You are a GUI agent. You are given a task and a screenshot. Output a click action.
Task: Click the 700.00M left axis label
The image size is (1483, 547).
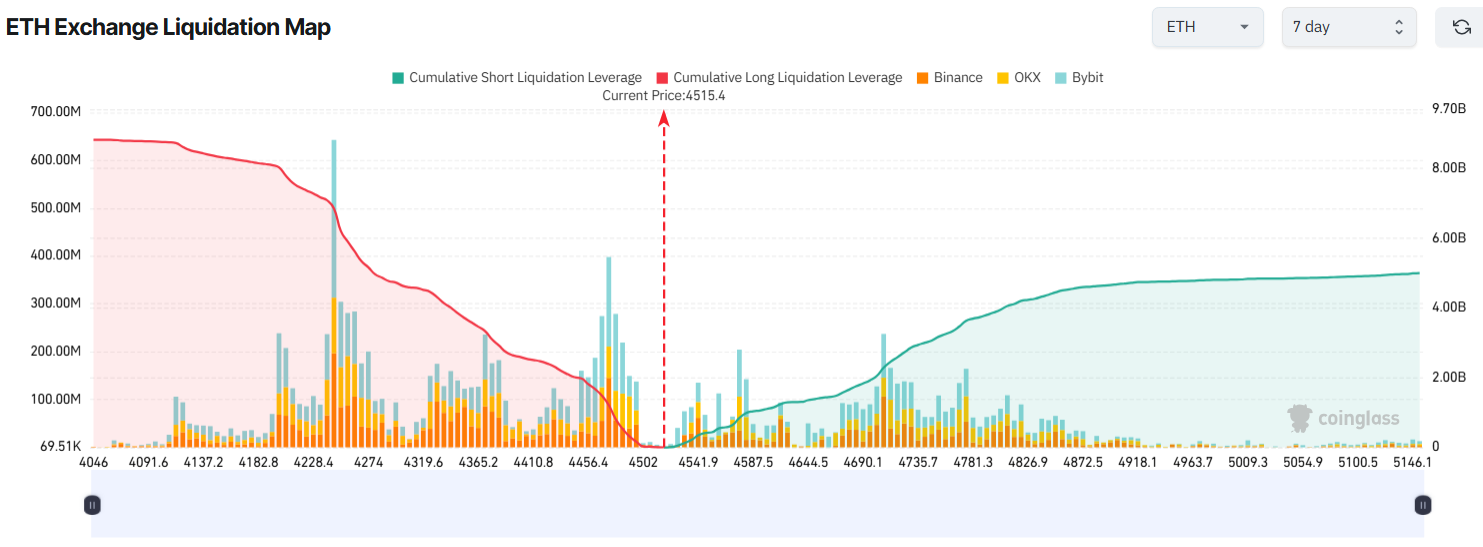tap(56, 111)
